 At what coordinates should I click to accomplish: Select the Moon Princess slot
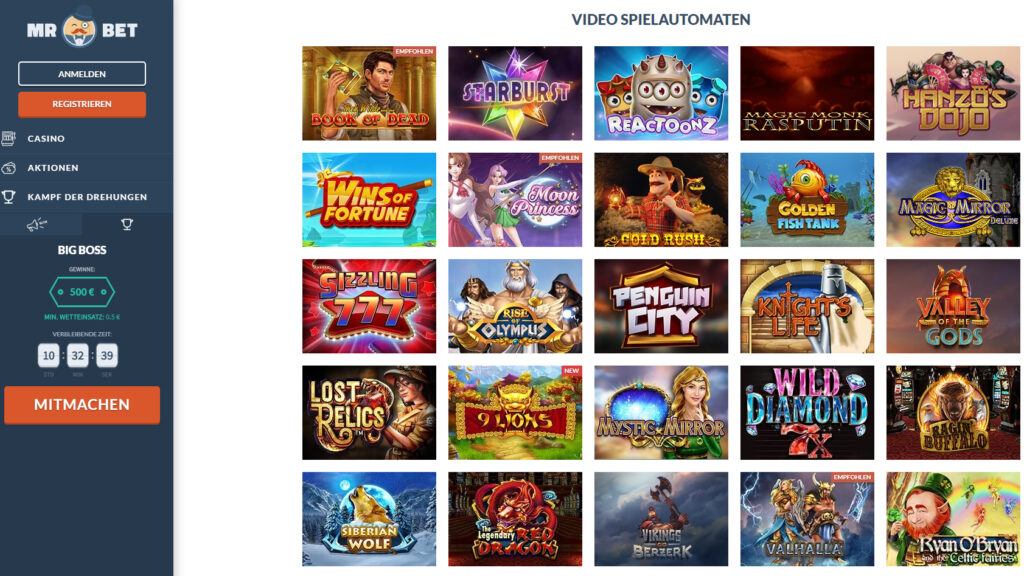[x=515, y=200]
